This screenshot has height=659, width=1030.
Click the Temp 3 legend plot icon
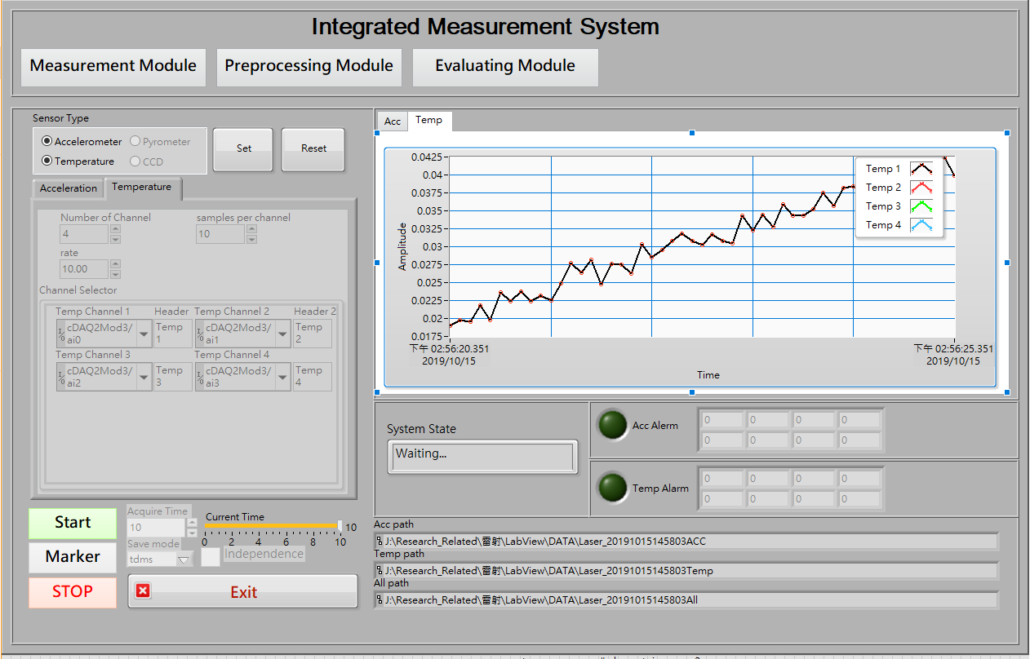pyautogui.click(x=921, y=207)
